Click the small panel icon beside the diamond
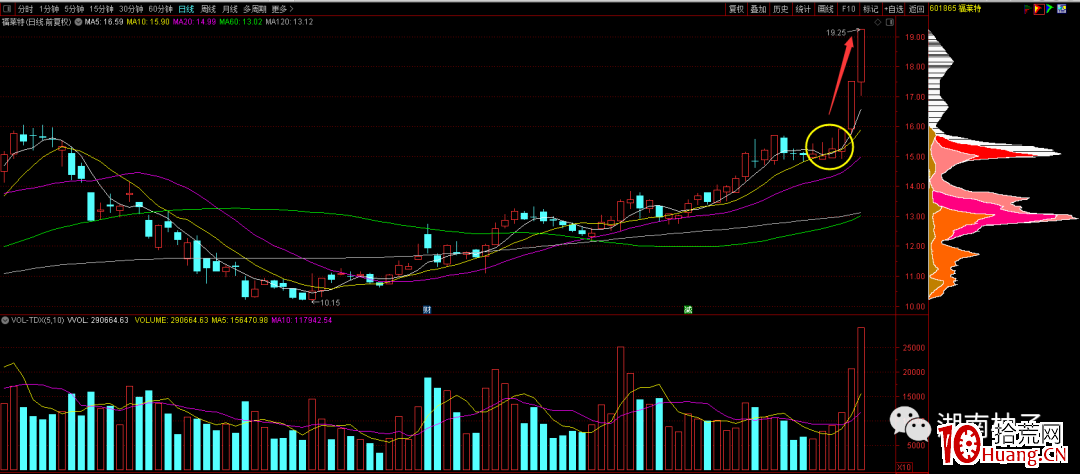Image resolution: width=1080 pixels, height=474 pixels. click(889, 21)
